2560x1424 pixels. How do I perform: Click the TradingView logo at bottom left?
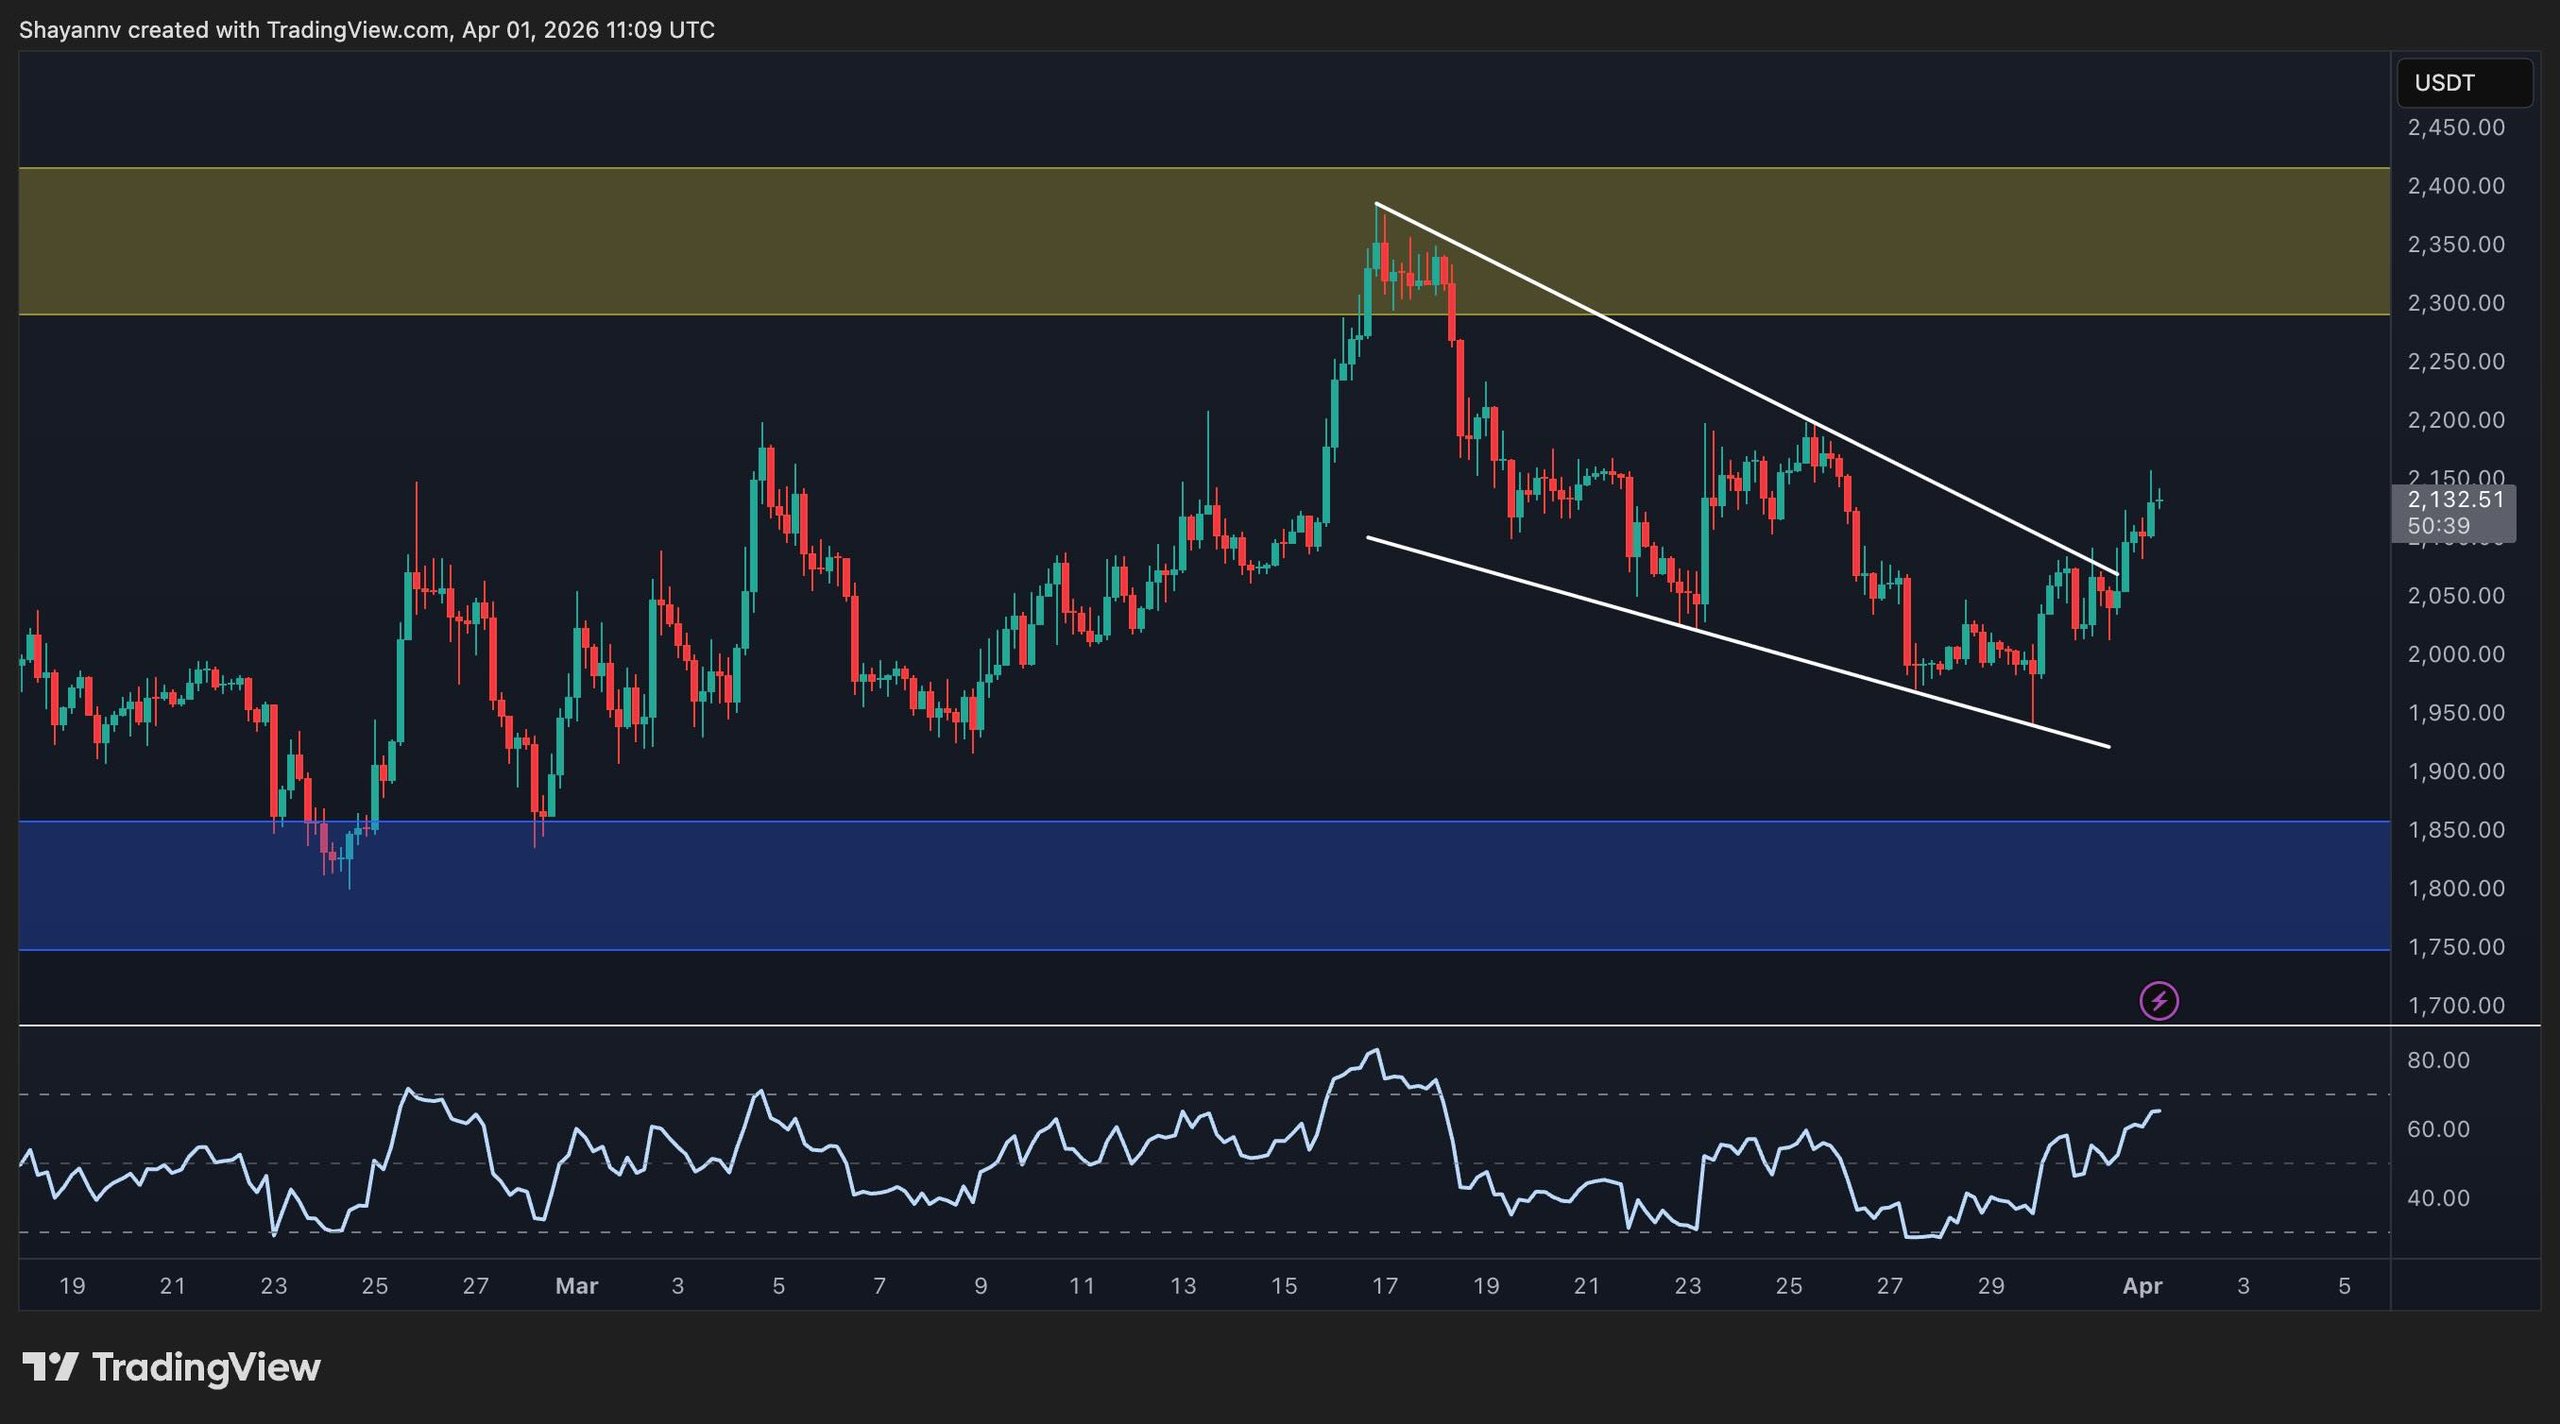[x=171, y=1367]
